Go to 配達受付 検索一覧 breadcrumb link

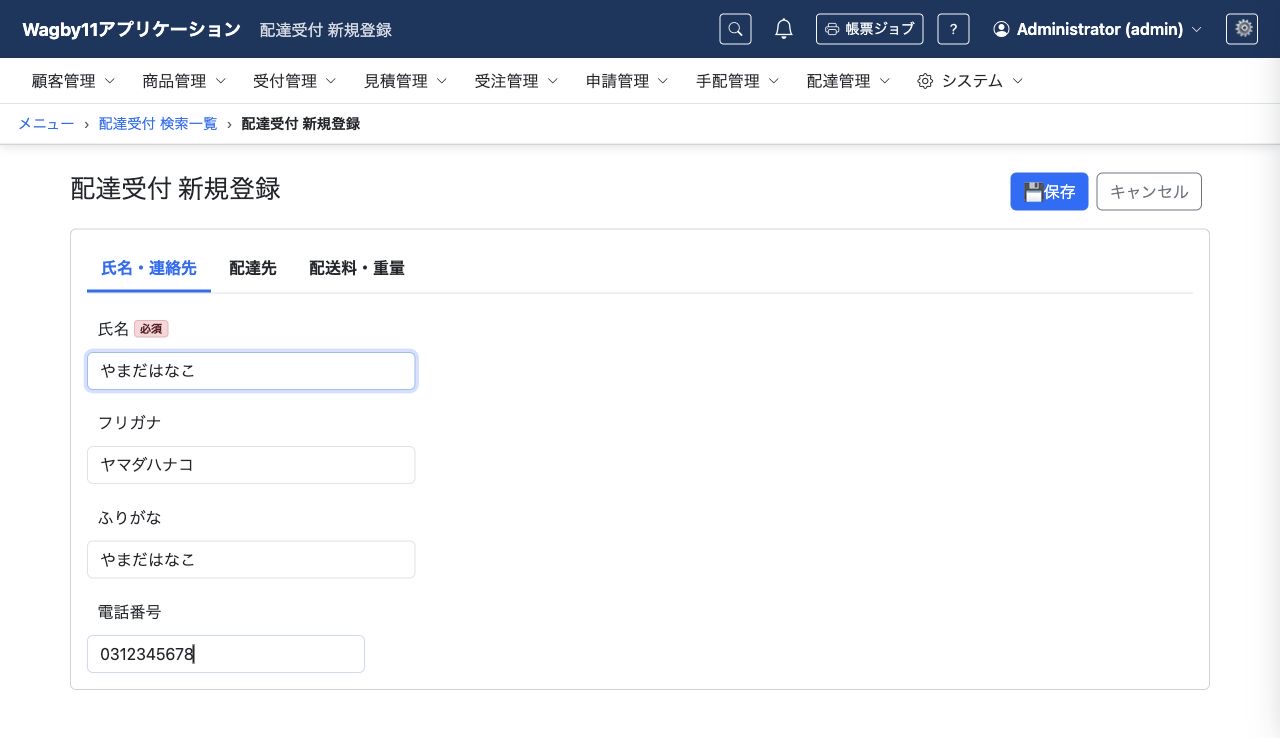[158, 124]
